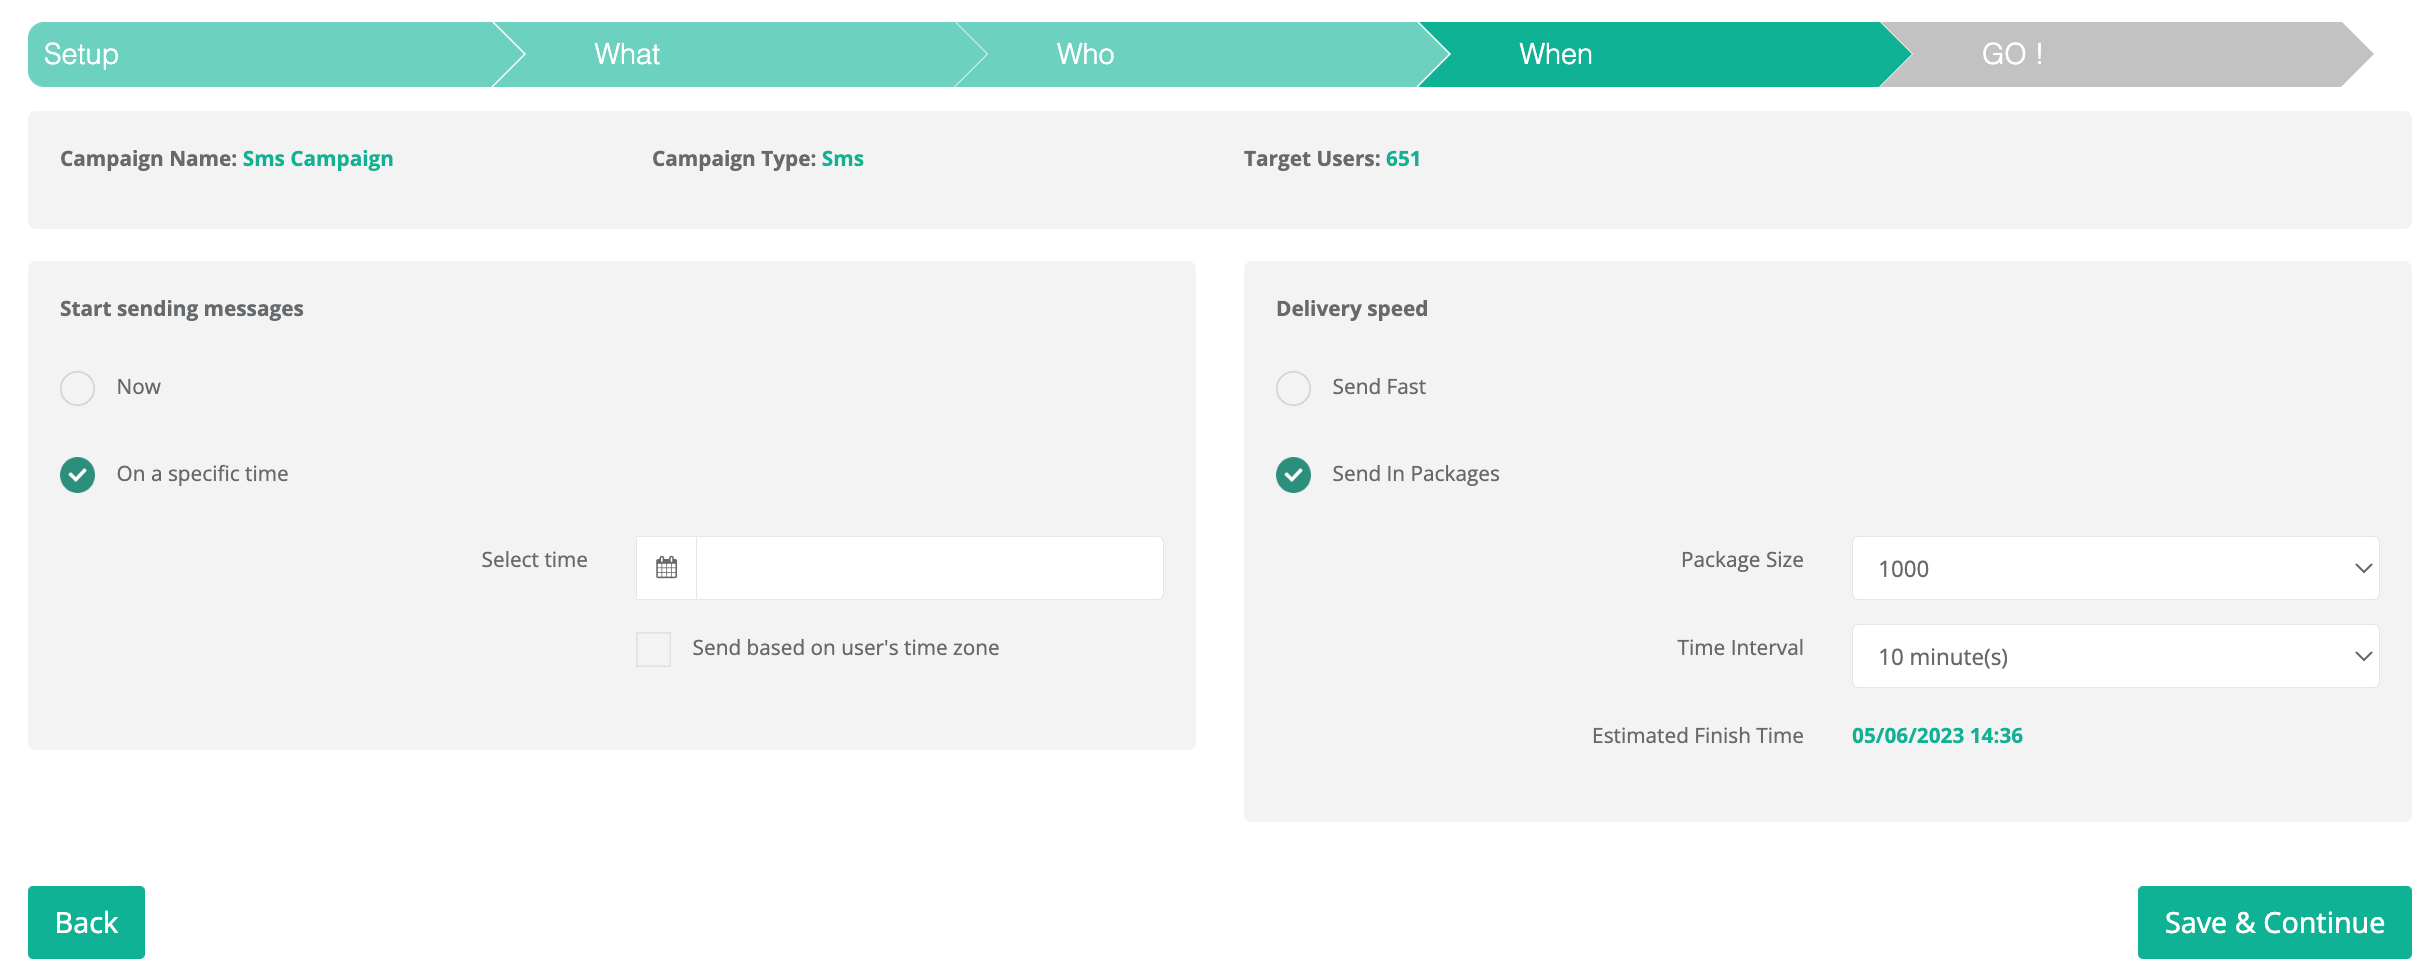Click the calendar icon beside Select time
The image size is (2416, 974).
666,568
